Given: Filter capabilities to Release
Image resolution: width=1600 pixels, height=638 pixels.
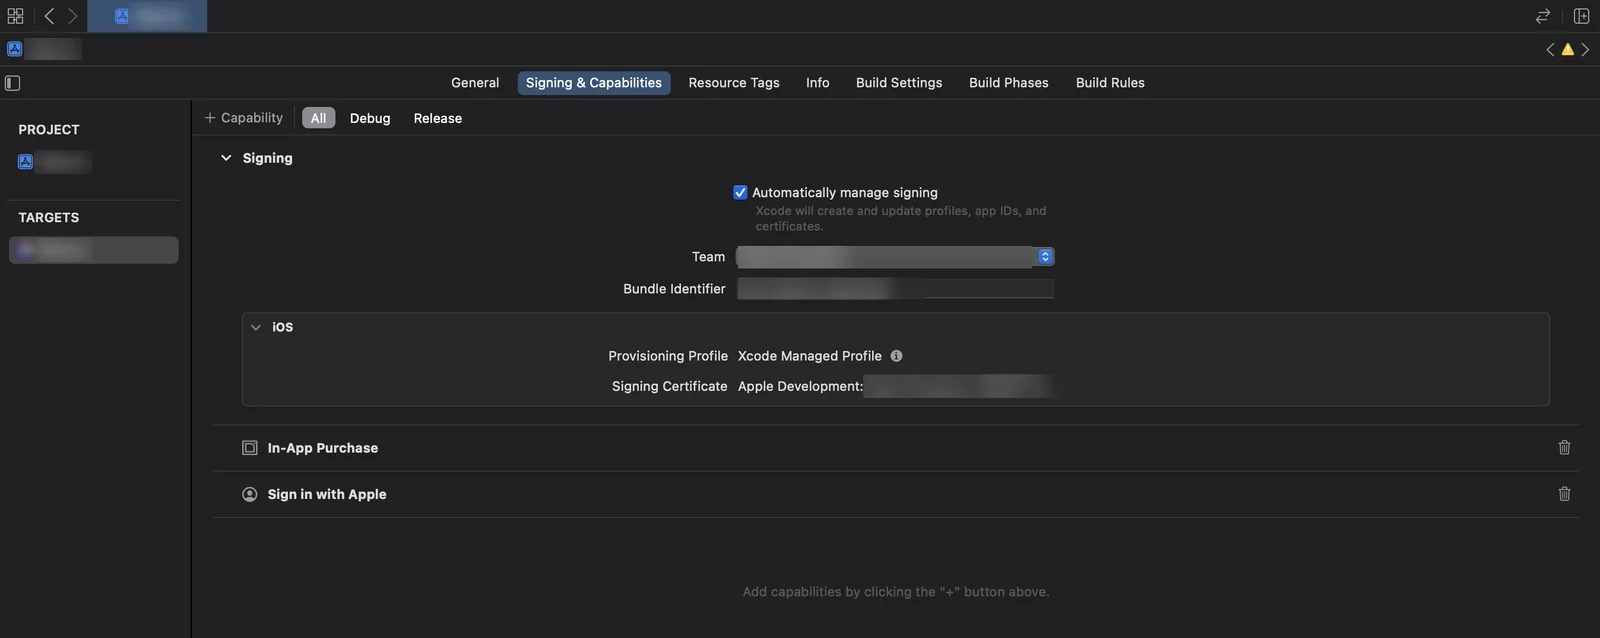Looking at the screenshot, I should (x=438, y=118).
